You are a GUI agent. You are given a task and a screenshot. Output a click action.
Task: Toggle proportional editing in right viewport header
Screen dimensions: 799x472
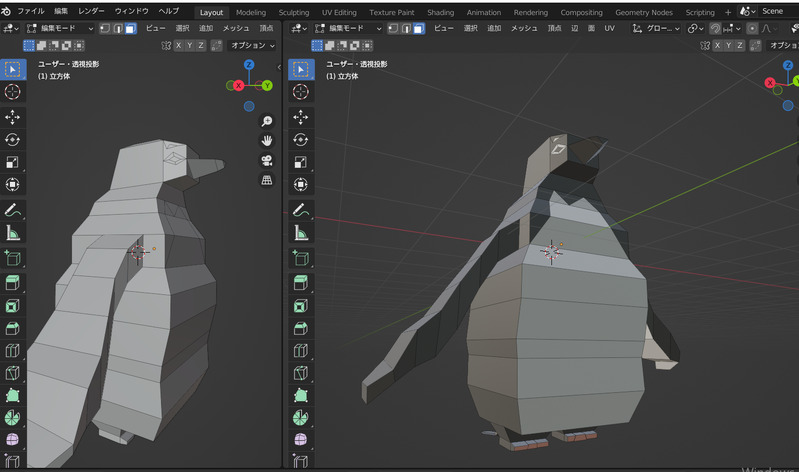coord(752,29)
